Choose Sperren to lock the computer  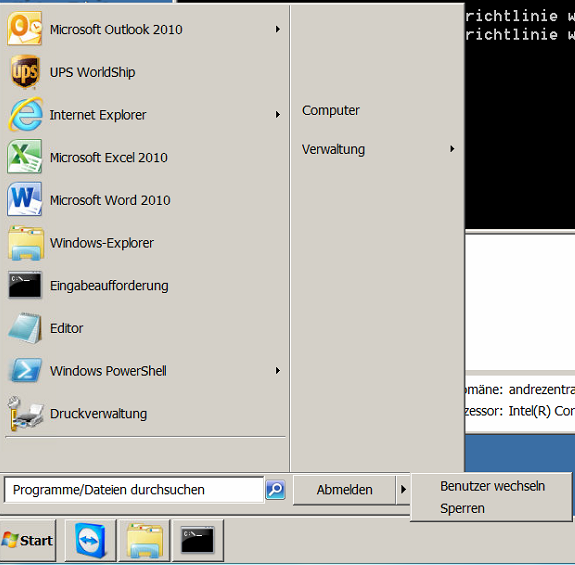click(462, 508)
